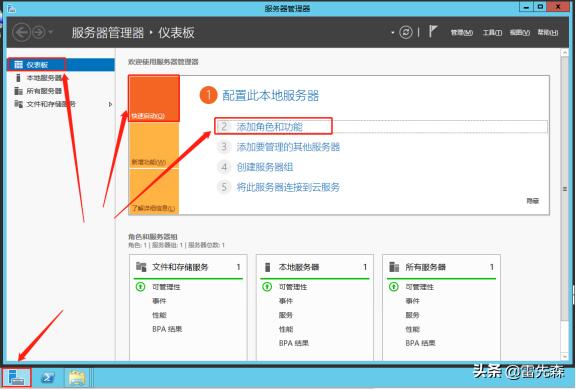Open 可管理性 in 文件和存储服务 tile
Viewport: 576px width, 390px height.
click(x=166, y=287)
